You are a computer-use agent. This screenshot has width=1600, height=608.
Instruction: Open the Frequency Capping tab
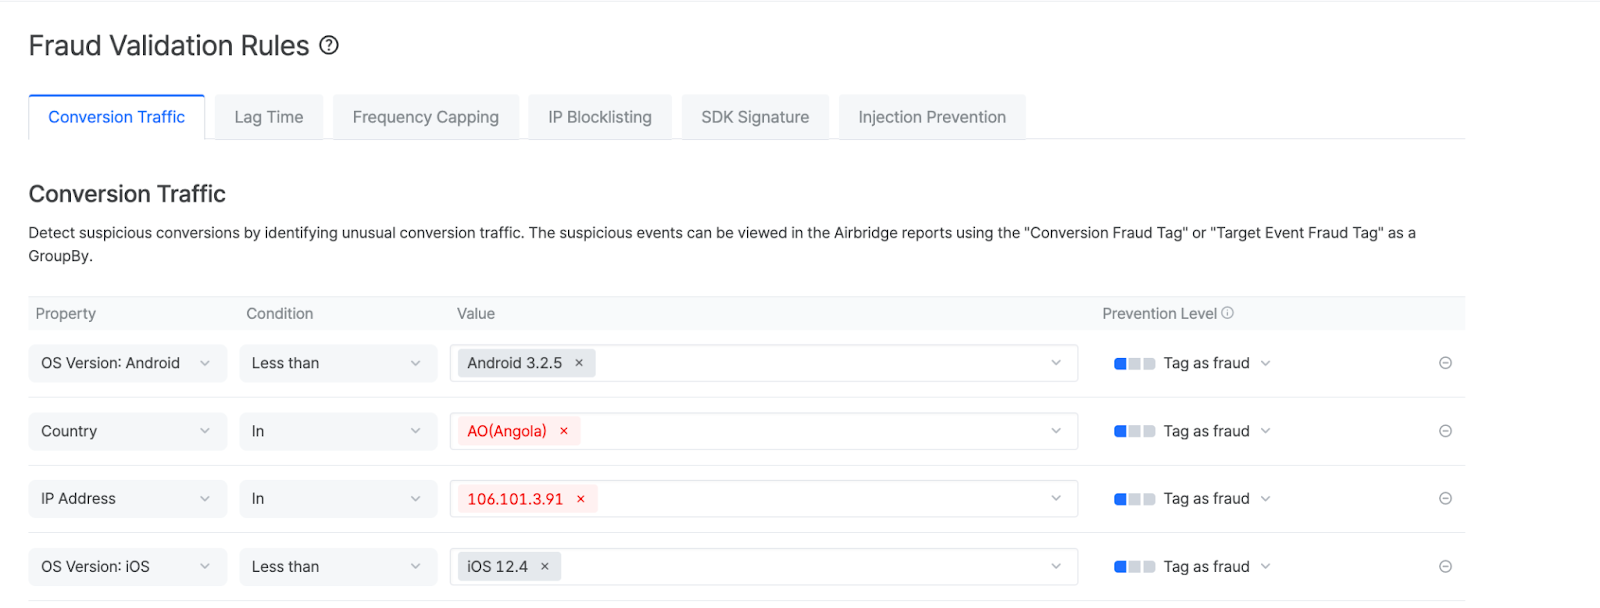point(425,117)
